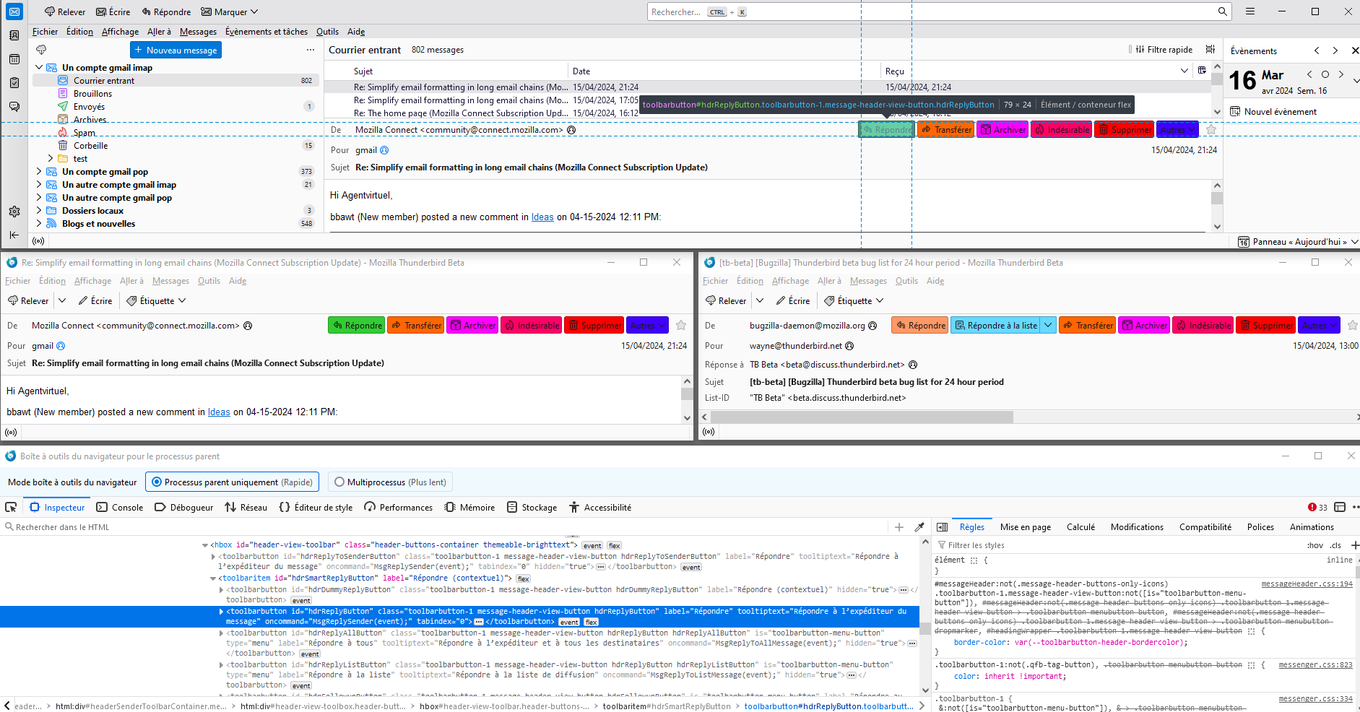Open the Thunderbird hamburger app menu
This screenshot has width=1360, height=712.
[1251, 12]
